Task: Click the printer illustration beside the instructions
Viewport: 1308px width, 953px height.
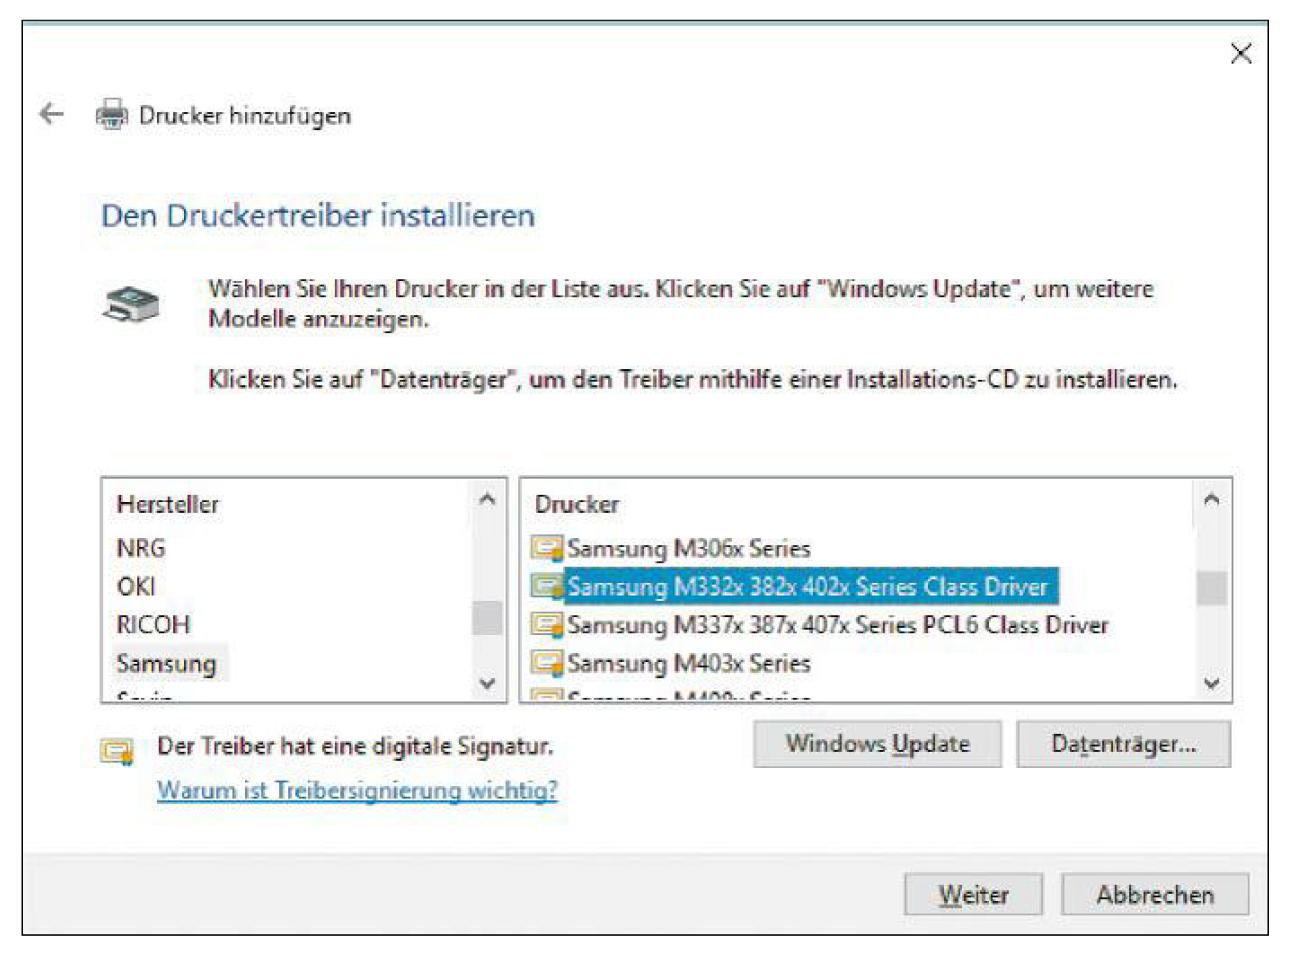Action: 131,304
